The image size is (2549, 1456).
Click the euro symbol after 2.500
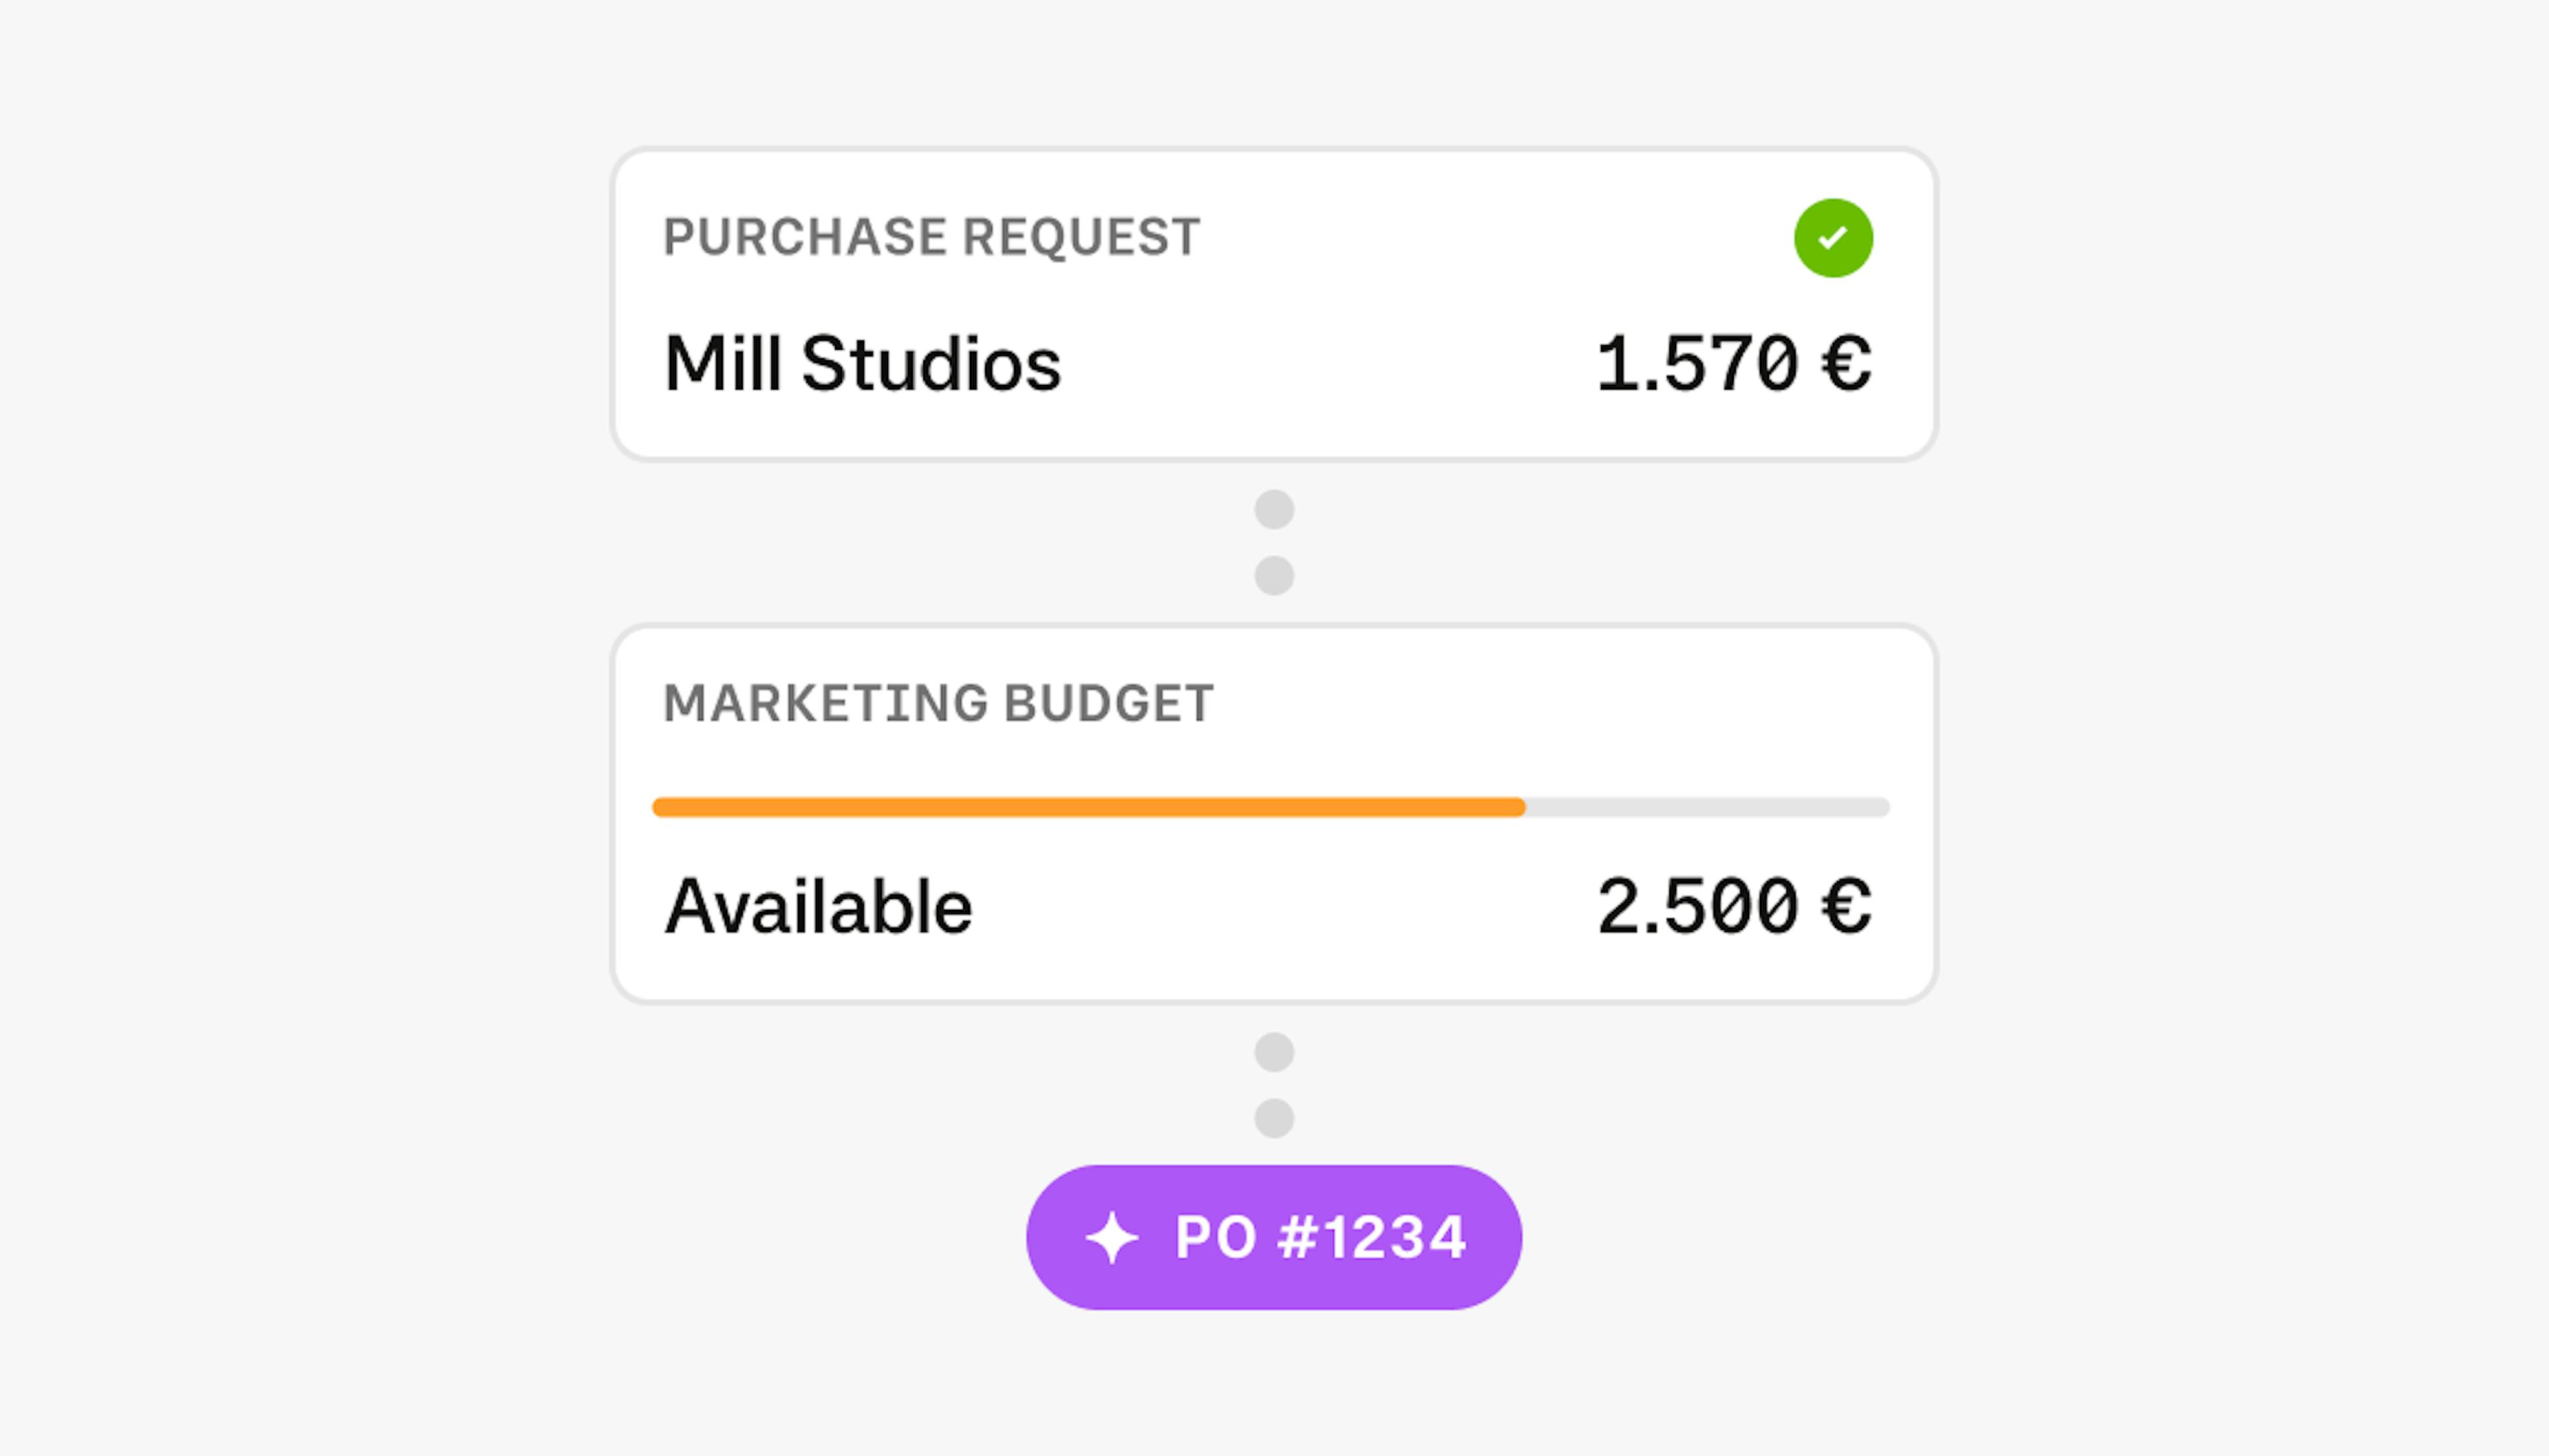point(1846,907)
